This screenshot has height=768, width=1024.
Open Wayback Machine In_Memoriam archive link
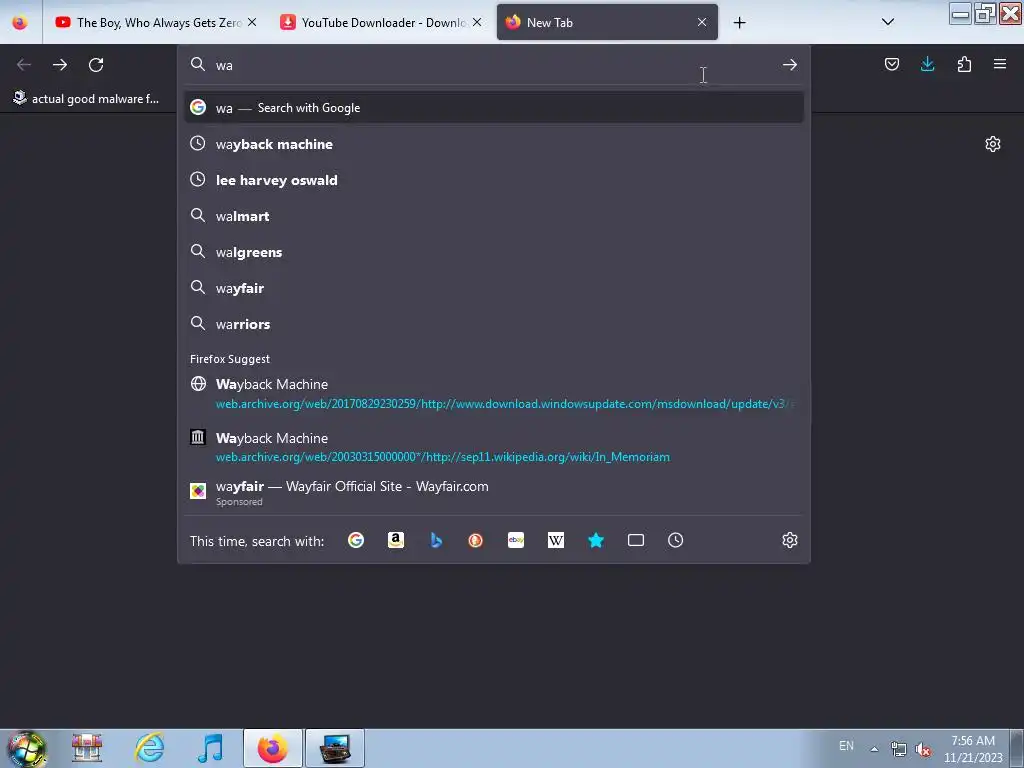[494, 447]
